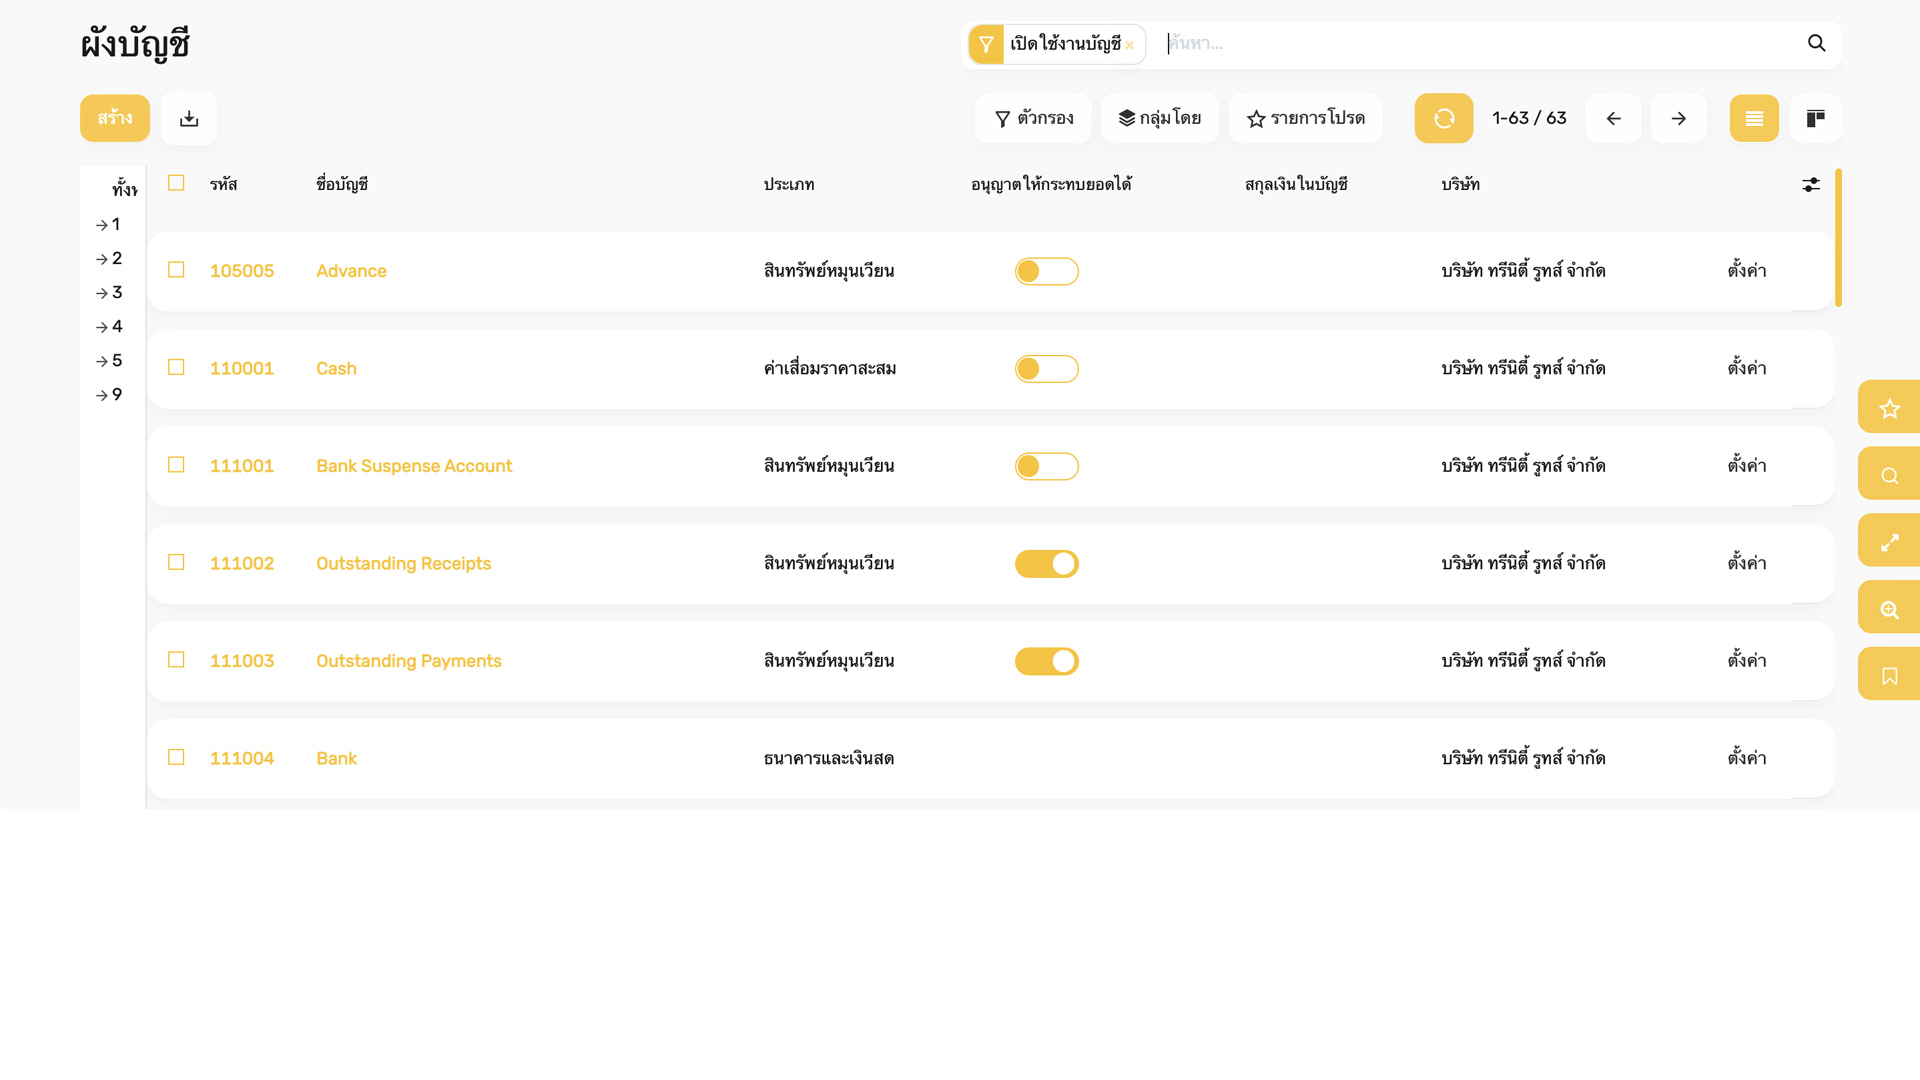The width and height of the screenshot is (1920, 1080).
Task: Tick the select-all header checkbox
Action: point(176,183)
